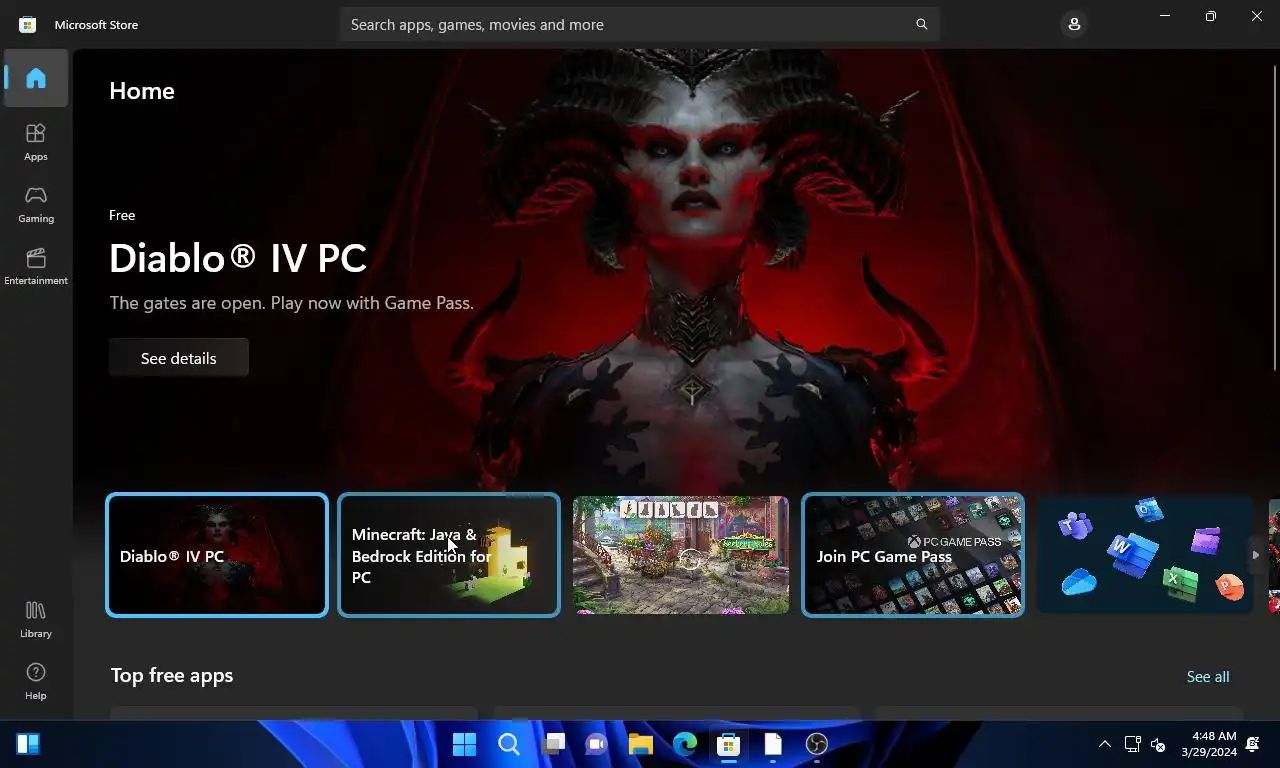Click the See details button
The height and width of the screenshot is (768, 1280).
pyautogui.click(x=179, y=358)
